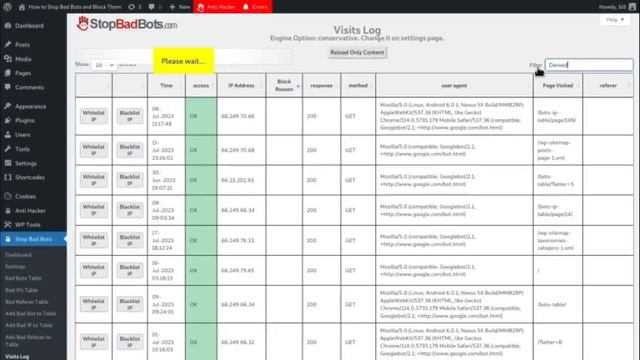
Task: Blacklist IP for the 09:24:01 visit
Action: [130, 304]
